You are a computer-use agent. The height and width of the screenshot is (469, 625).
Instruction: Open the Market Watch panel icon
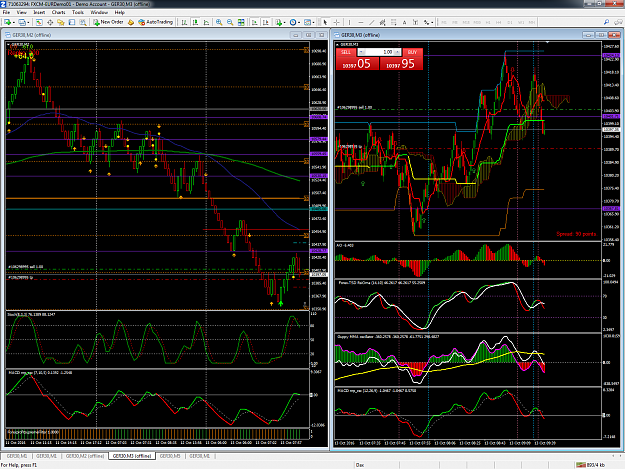[39, 22]
